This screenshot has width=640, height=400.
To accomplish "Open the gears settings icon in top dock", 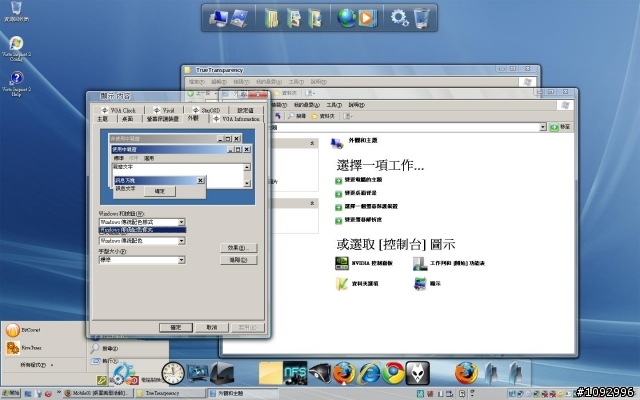I will [x=399, y=18].
